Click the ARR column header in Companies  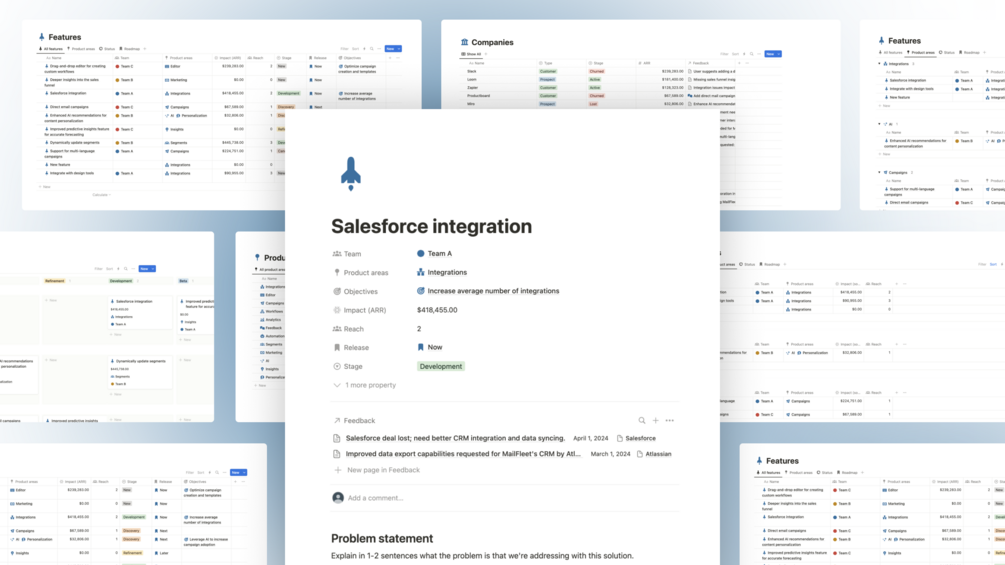click(644, 63)
